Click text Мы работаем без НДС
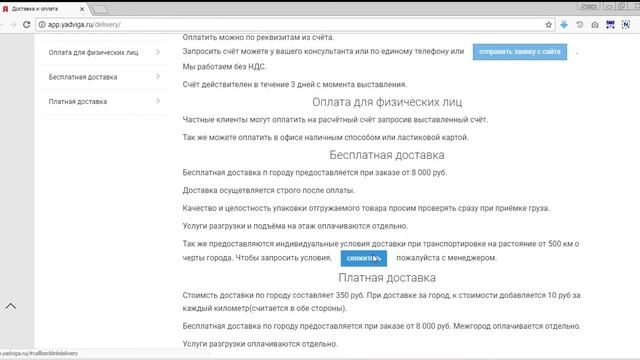The image size is (640, 360). 224,67
